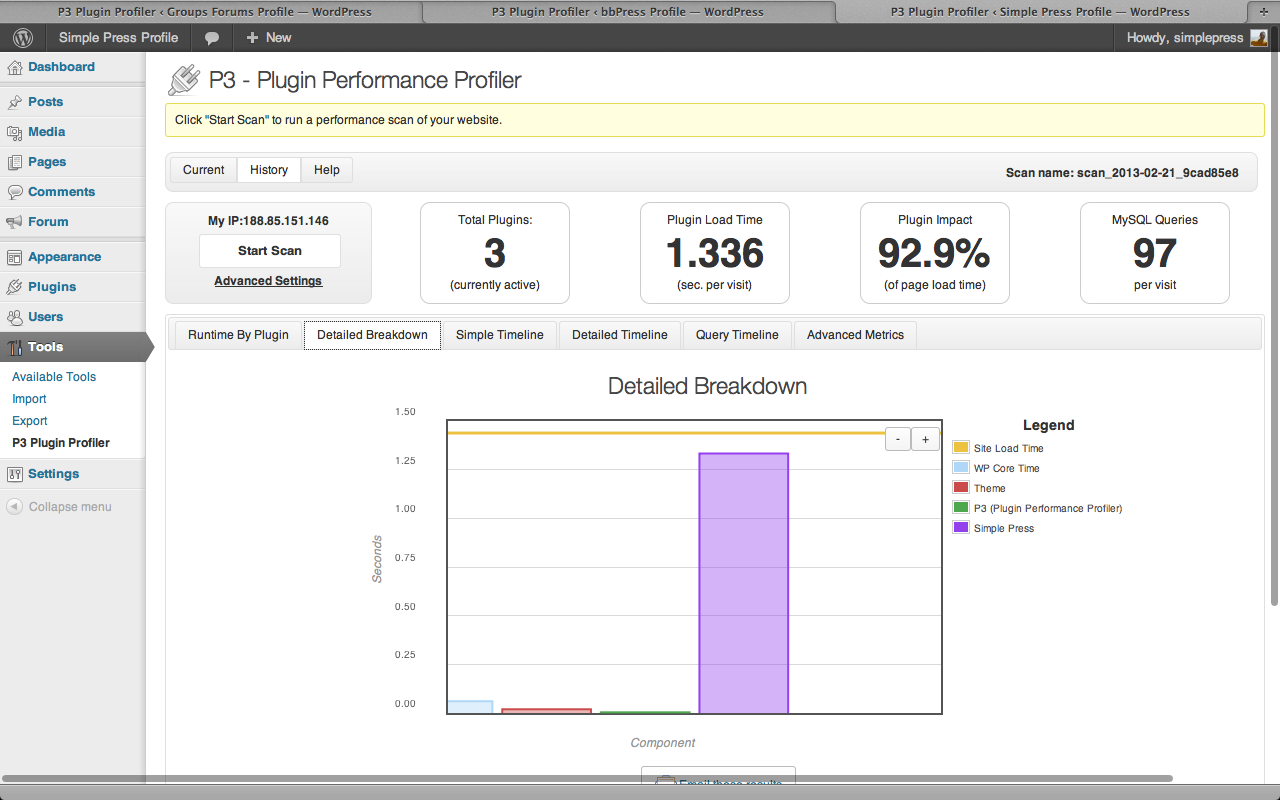Open the Runtime By Plugin tab
The height and width of the screenshot is (800, 1280).
point(238,335)
